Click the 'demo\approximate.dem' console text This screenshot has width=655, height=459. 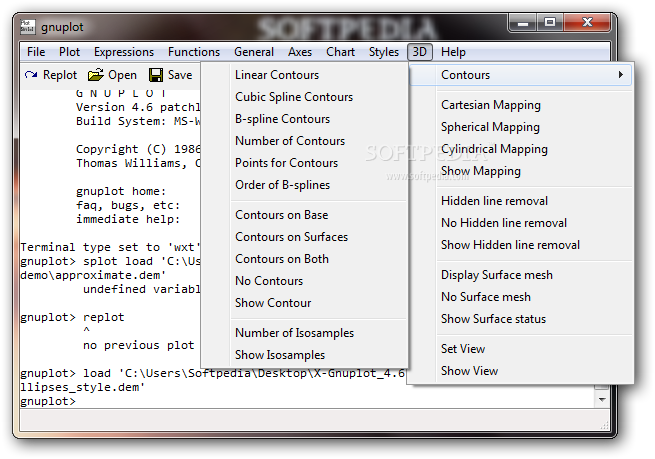click(x=93, y=276)
